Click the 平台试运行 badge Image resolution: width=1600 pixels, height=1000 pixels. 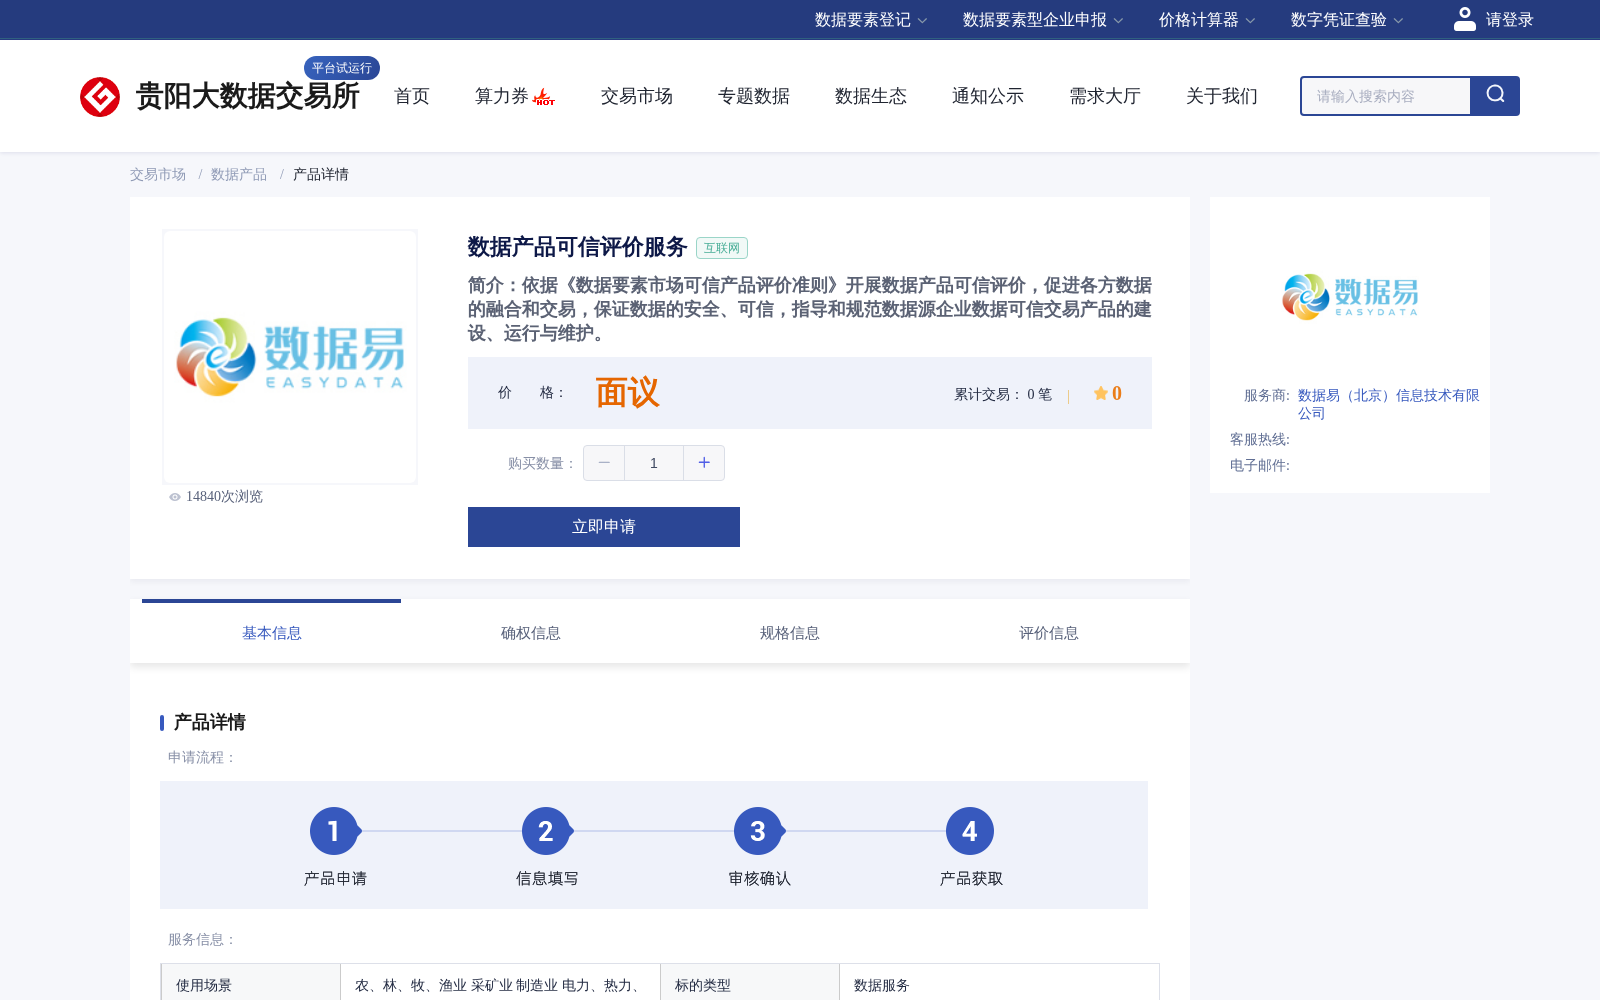[342, 68]
